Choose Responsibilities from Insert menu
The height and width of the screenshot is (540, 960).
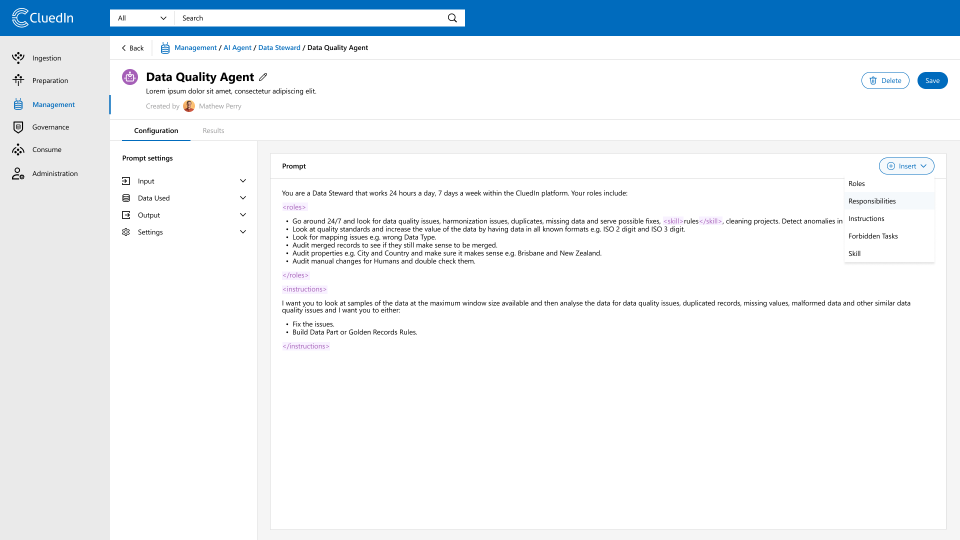889,201
